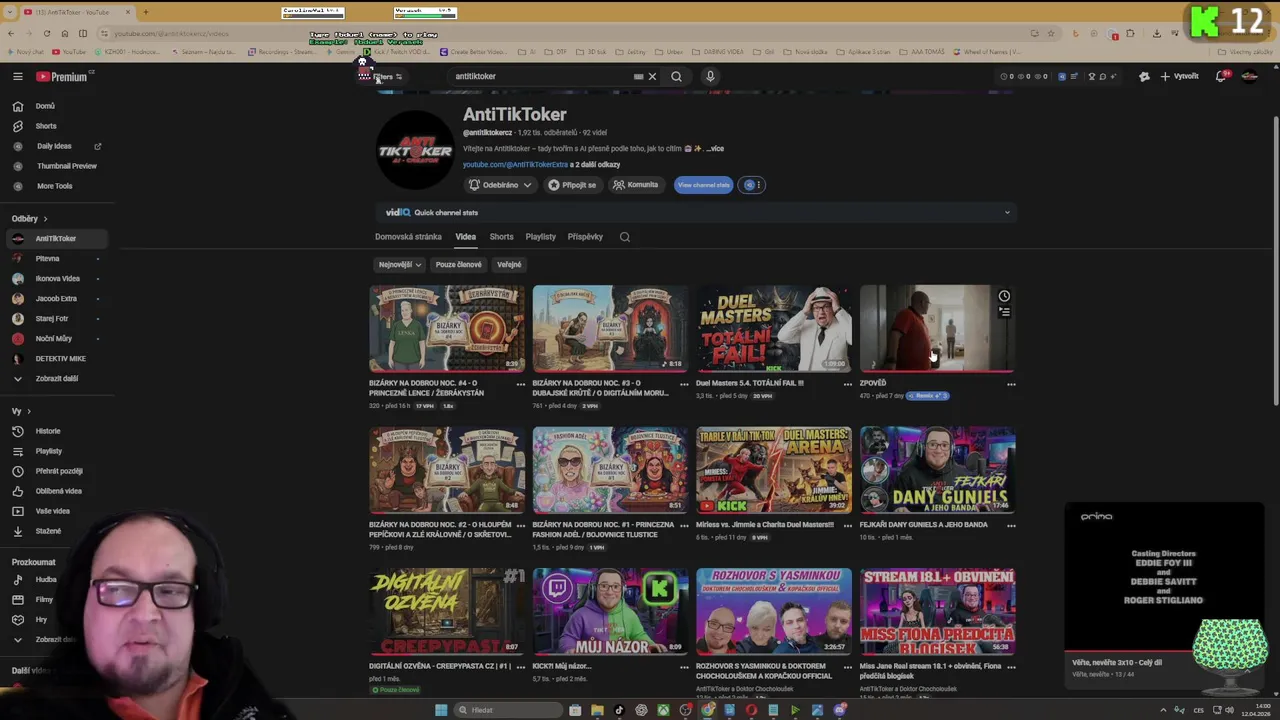Switch to Příspěvky tab
Screen dimensions: 1280x720
point(585,237)
